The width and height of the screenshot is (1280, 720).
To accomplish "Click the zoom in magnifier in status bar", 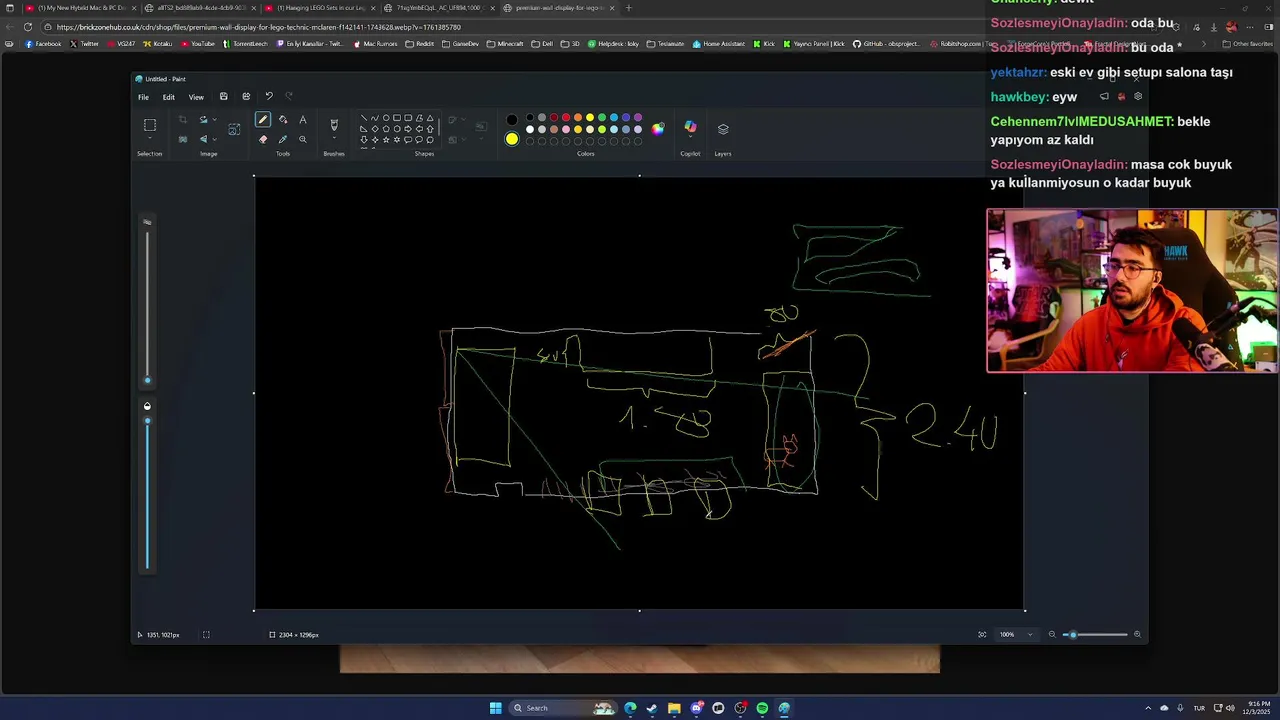I will (1137, 634).
